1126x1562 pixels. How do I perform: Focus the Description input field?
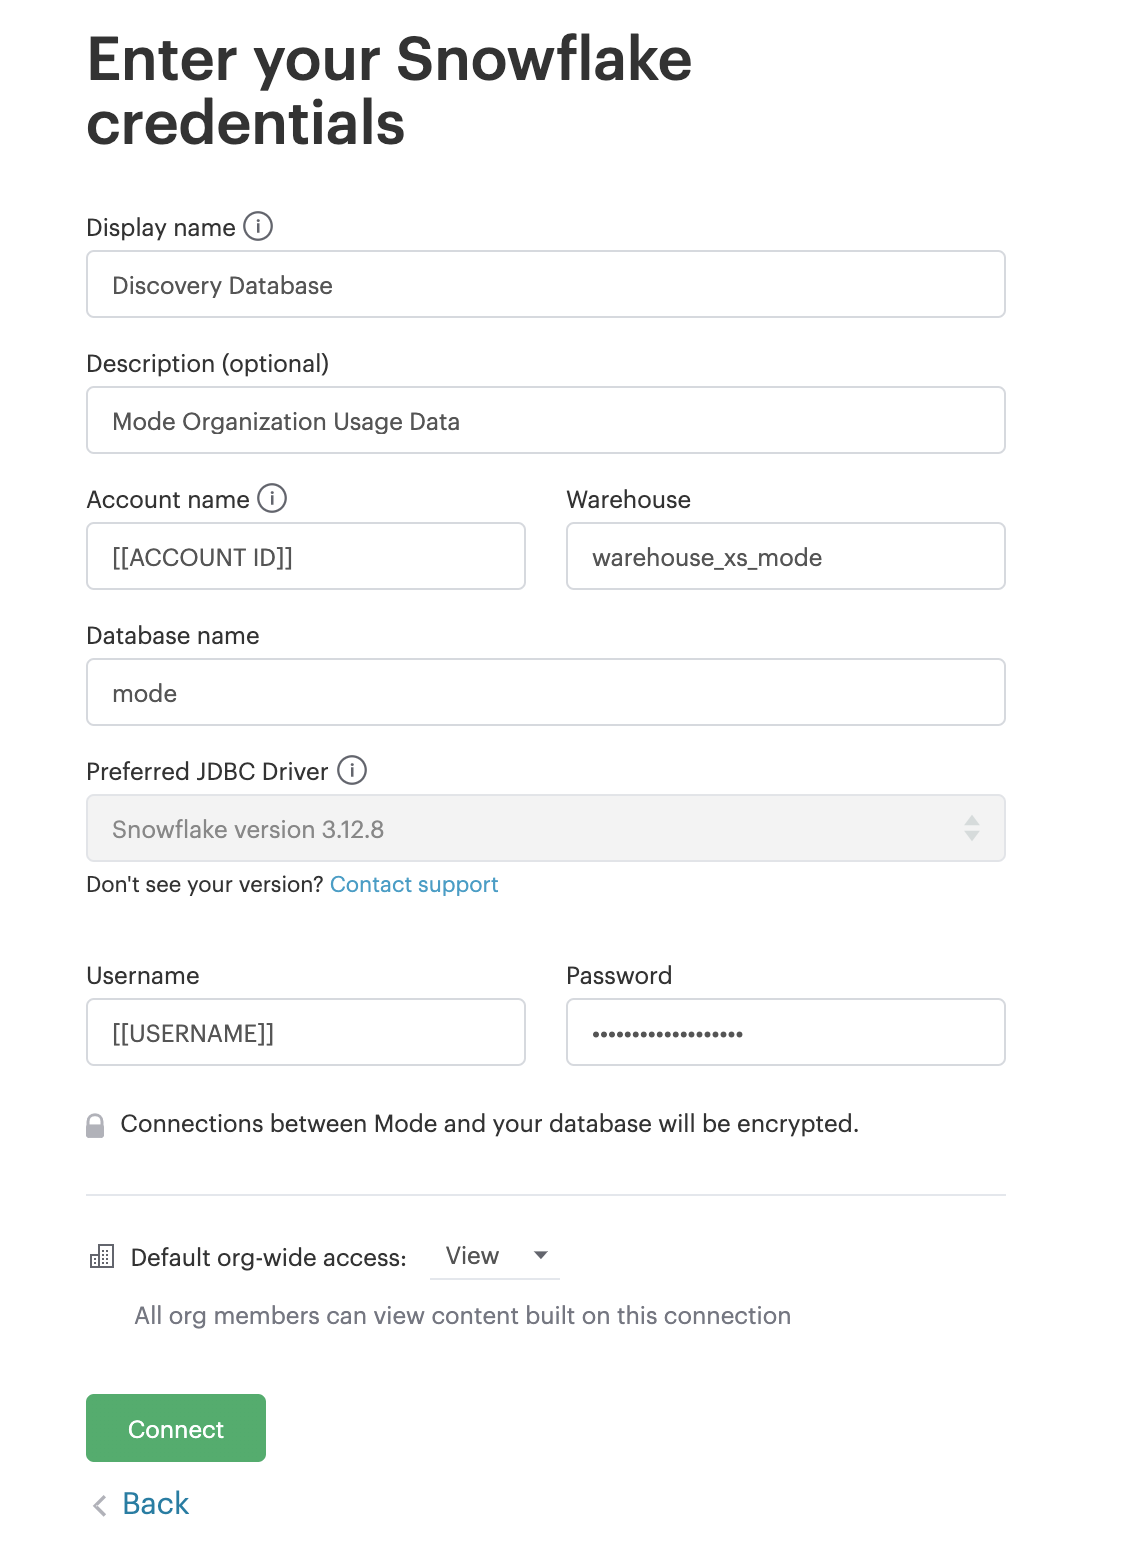546,420
